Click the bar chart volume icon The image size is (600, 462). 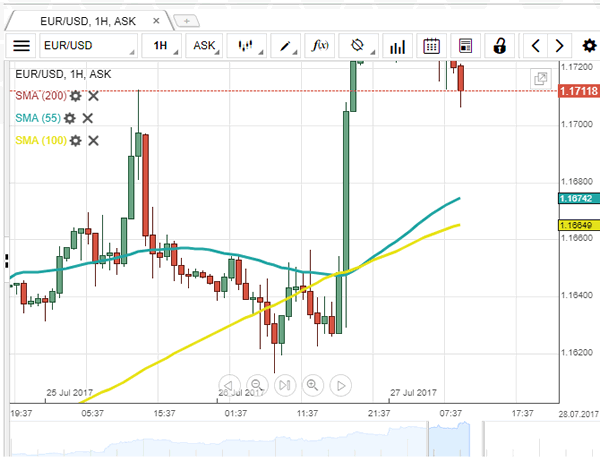coord(398,46)
